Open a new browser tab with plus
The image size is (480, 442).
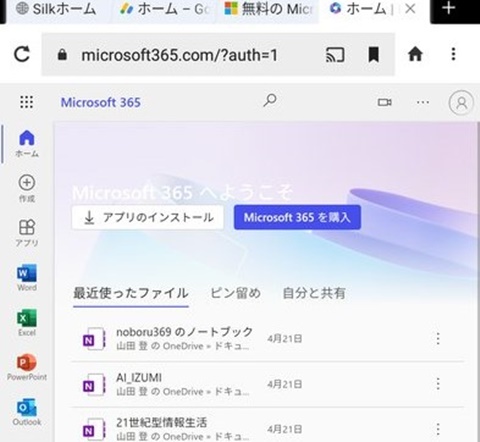448,8
